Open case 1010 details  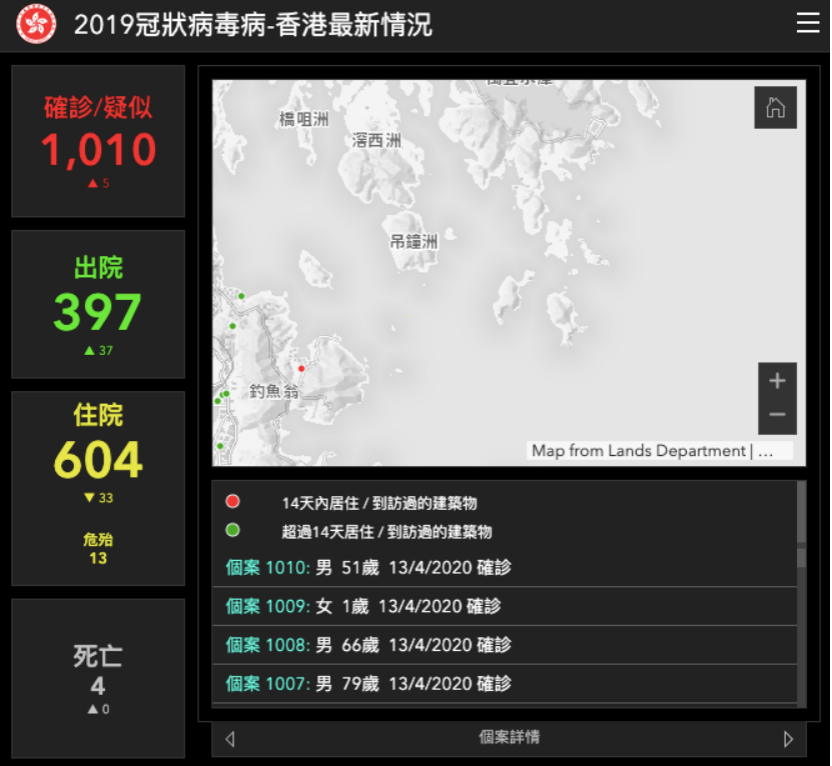pos(368,568)
